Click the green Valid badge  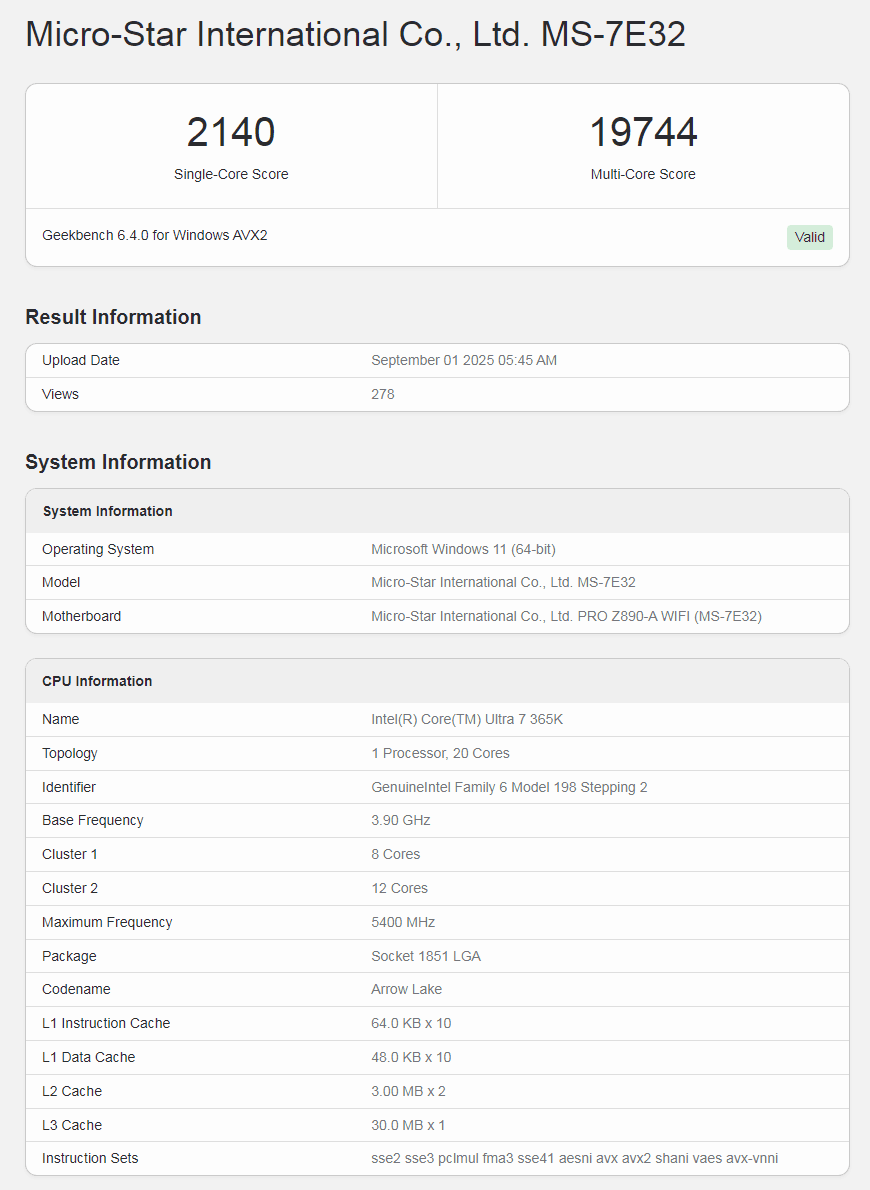coord(809,237)
